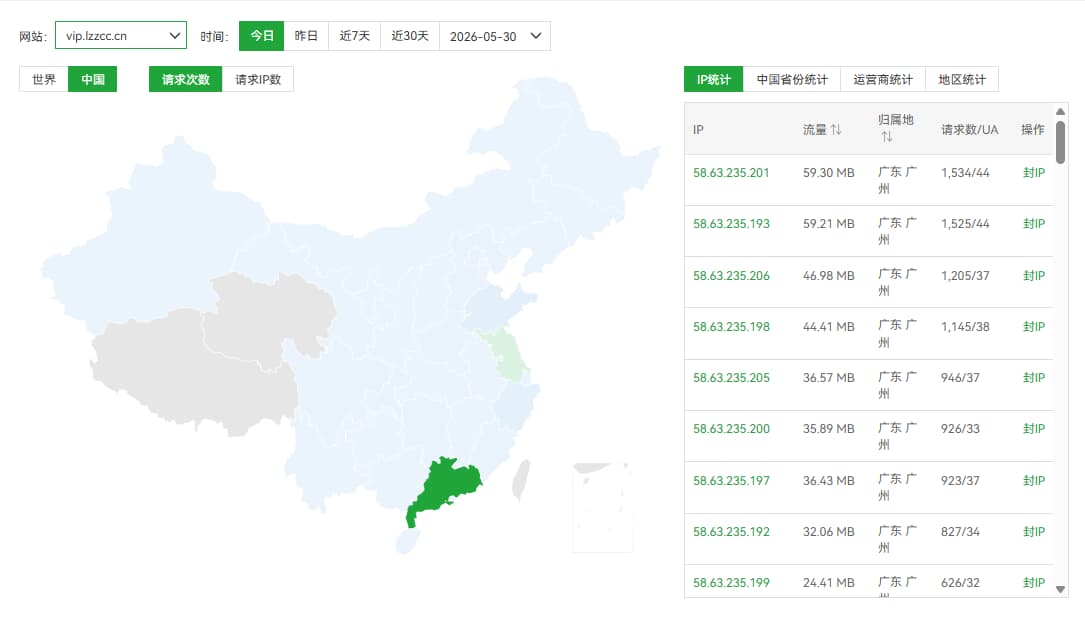Open IP address 58.63.235.201 link

click(x=731, y=173)
